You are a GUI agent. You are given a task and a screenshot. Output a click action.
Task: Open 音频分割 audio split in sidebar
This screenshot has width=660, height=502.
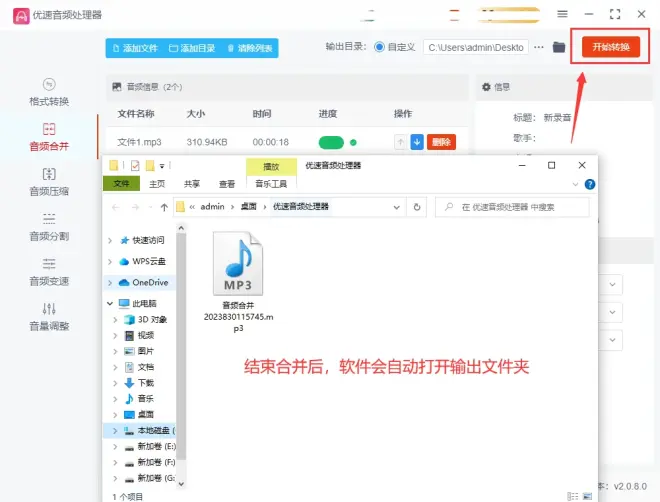point(49,227)
